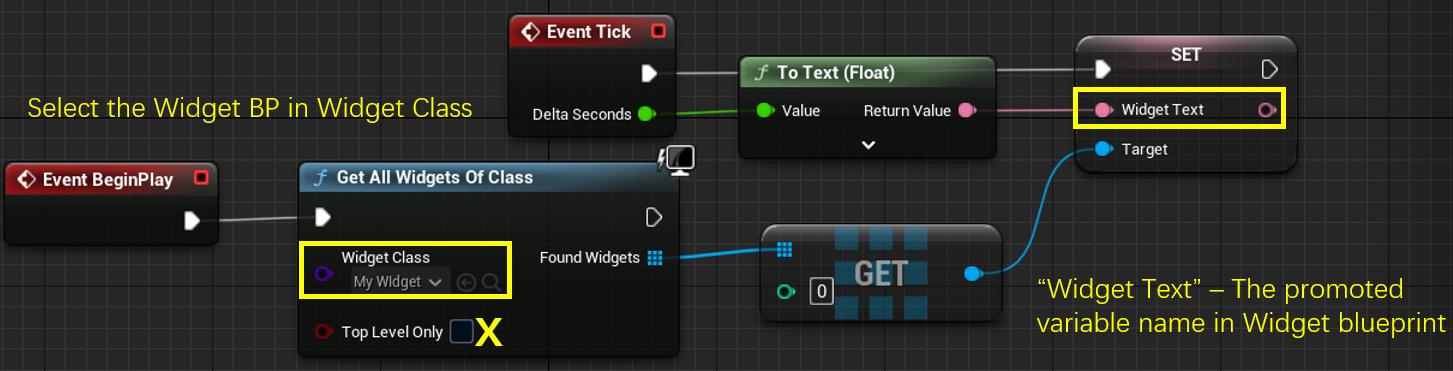Screen dimensions: 1453x371
Task: Click the To Text Return Value pink pin
Action: 966,111
